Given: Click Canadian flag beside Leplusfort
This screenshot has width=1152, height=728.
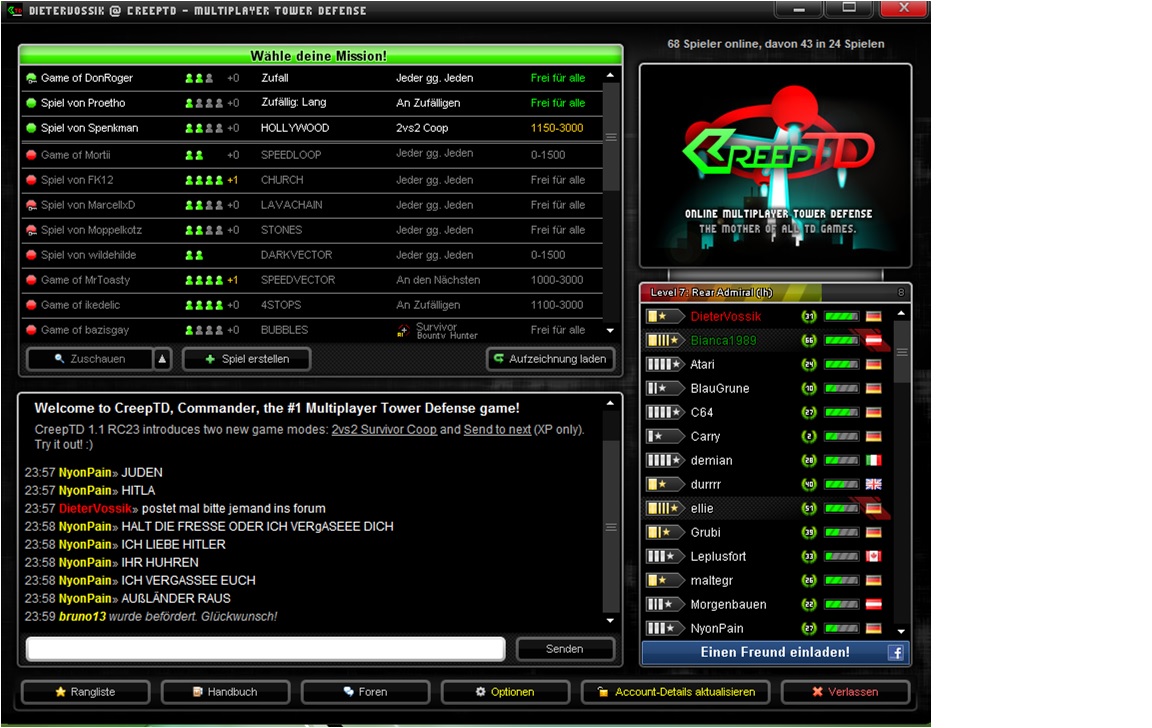Looking at the screenshot, I should 873,556.
